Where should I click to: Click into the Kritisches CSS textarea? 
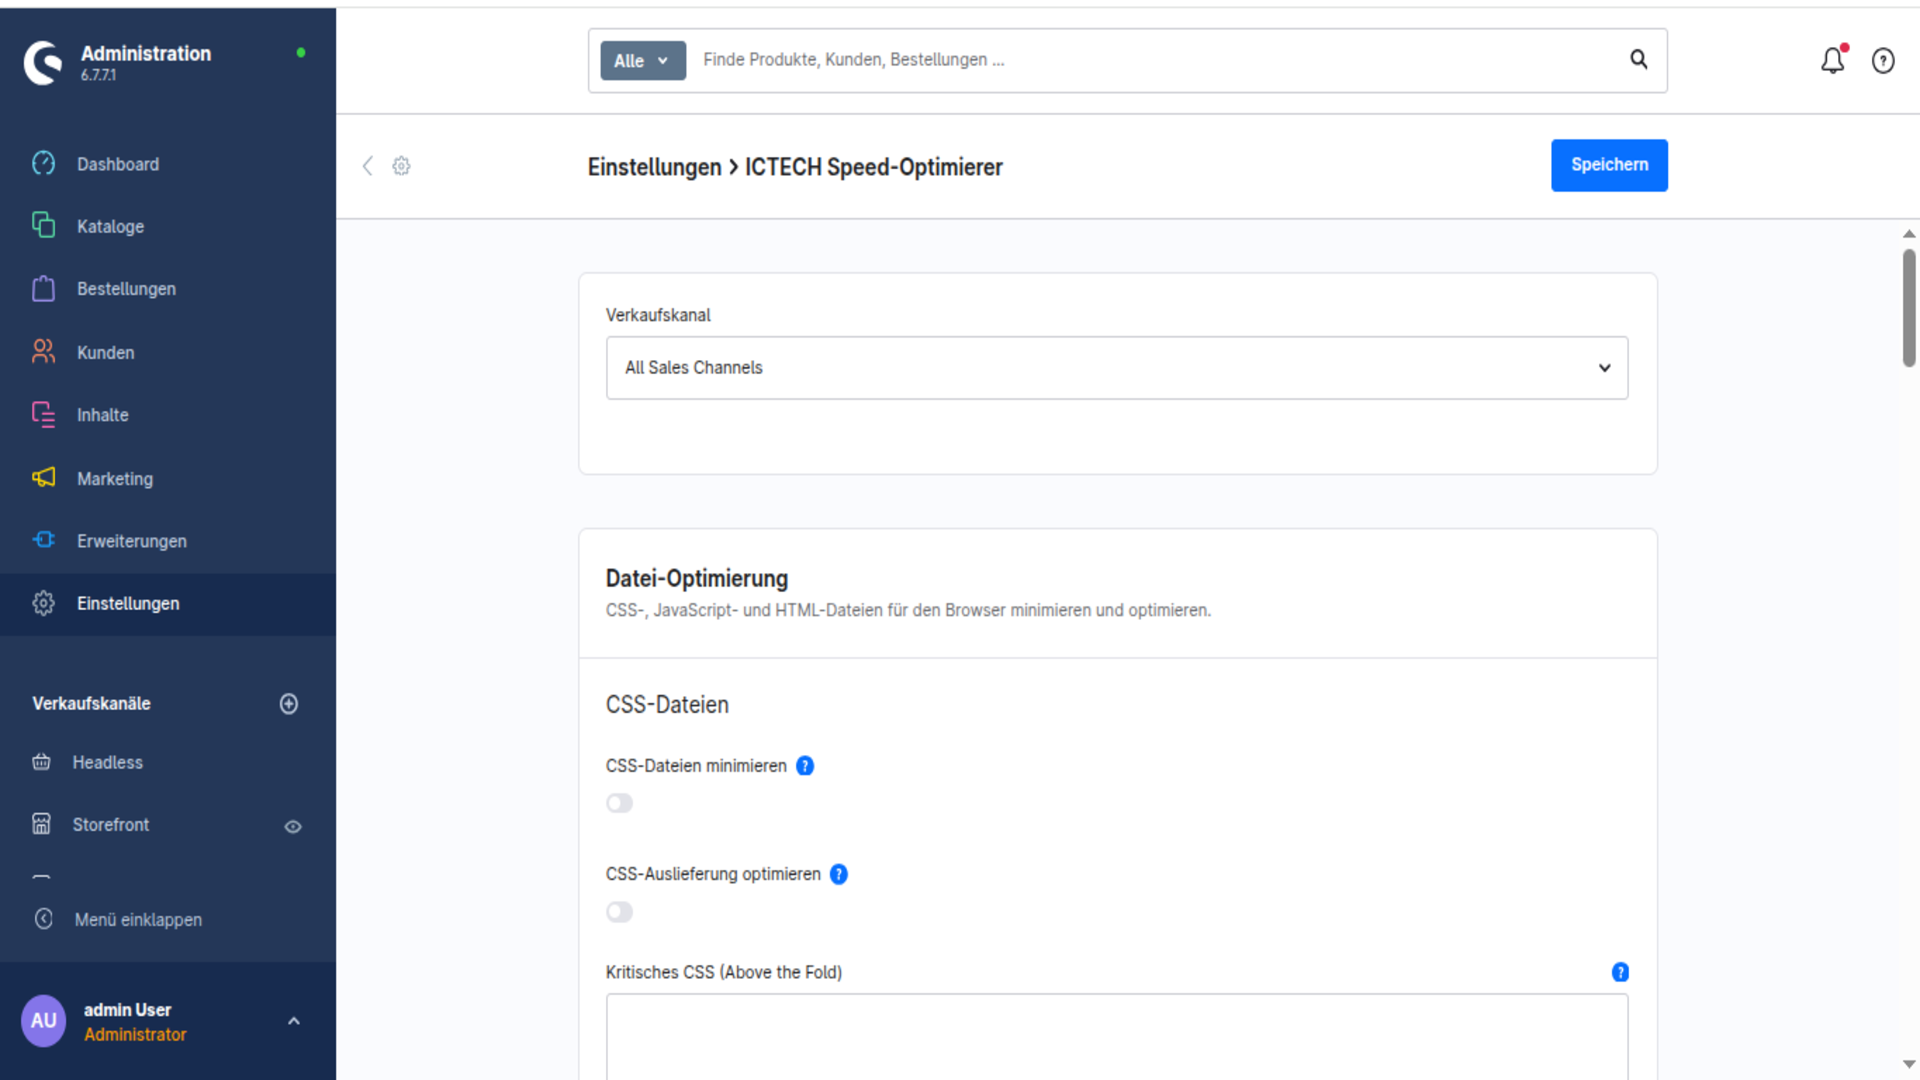coord(1117,1036)
